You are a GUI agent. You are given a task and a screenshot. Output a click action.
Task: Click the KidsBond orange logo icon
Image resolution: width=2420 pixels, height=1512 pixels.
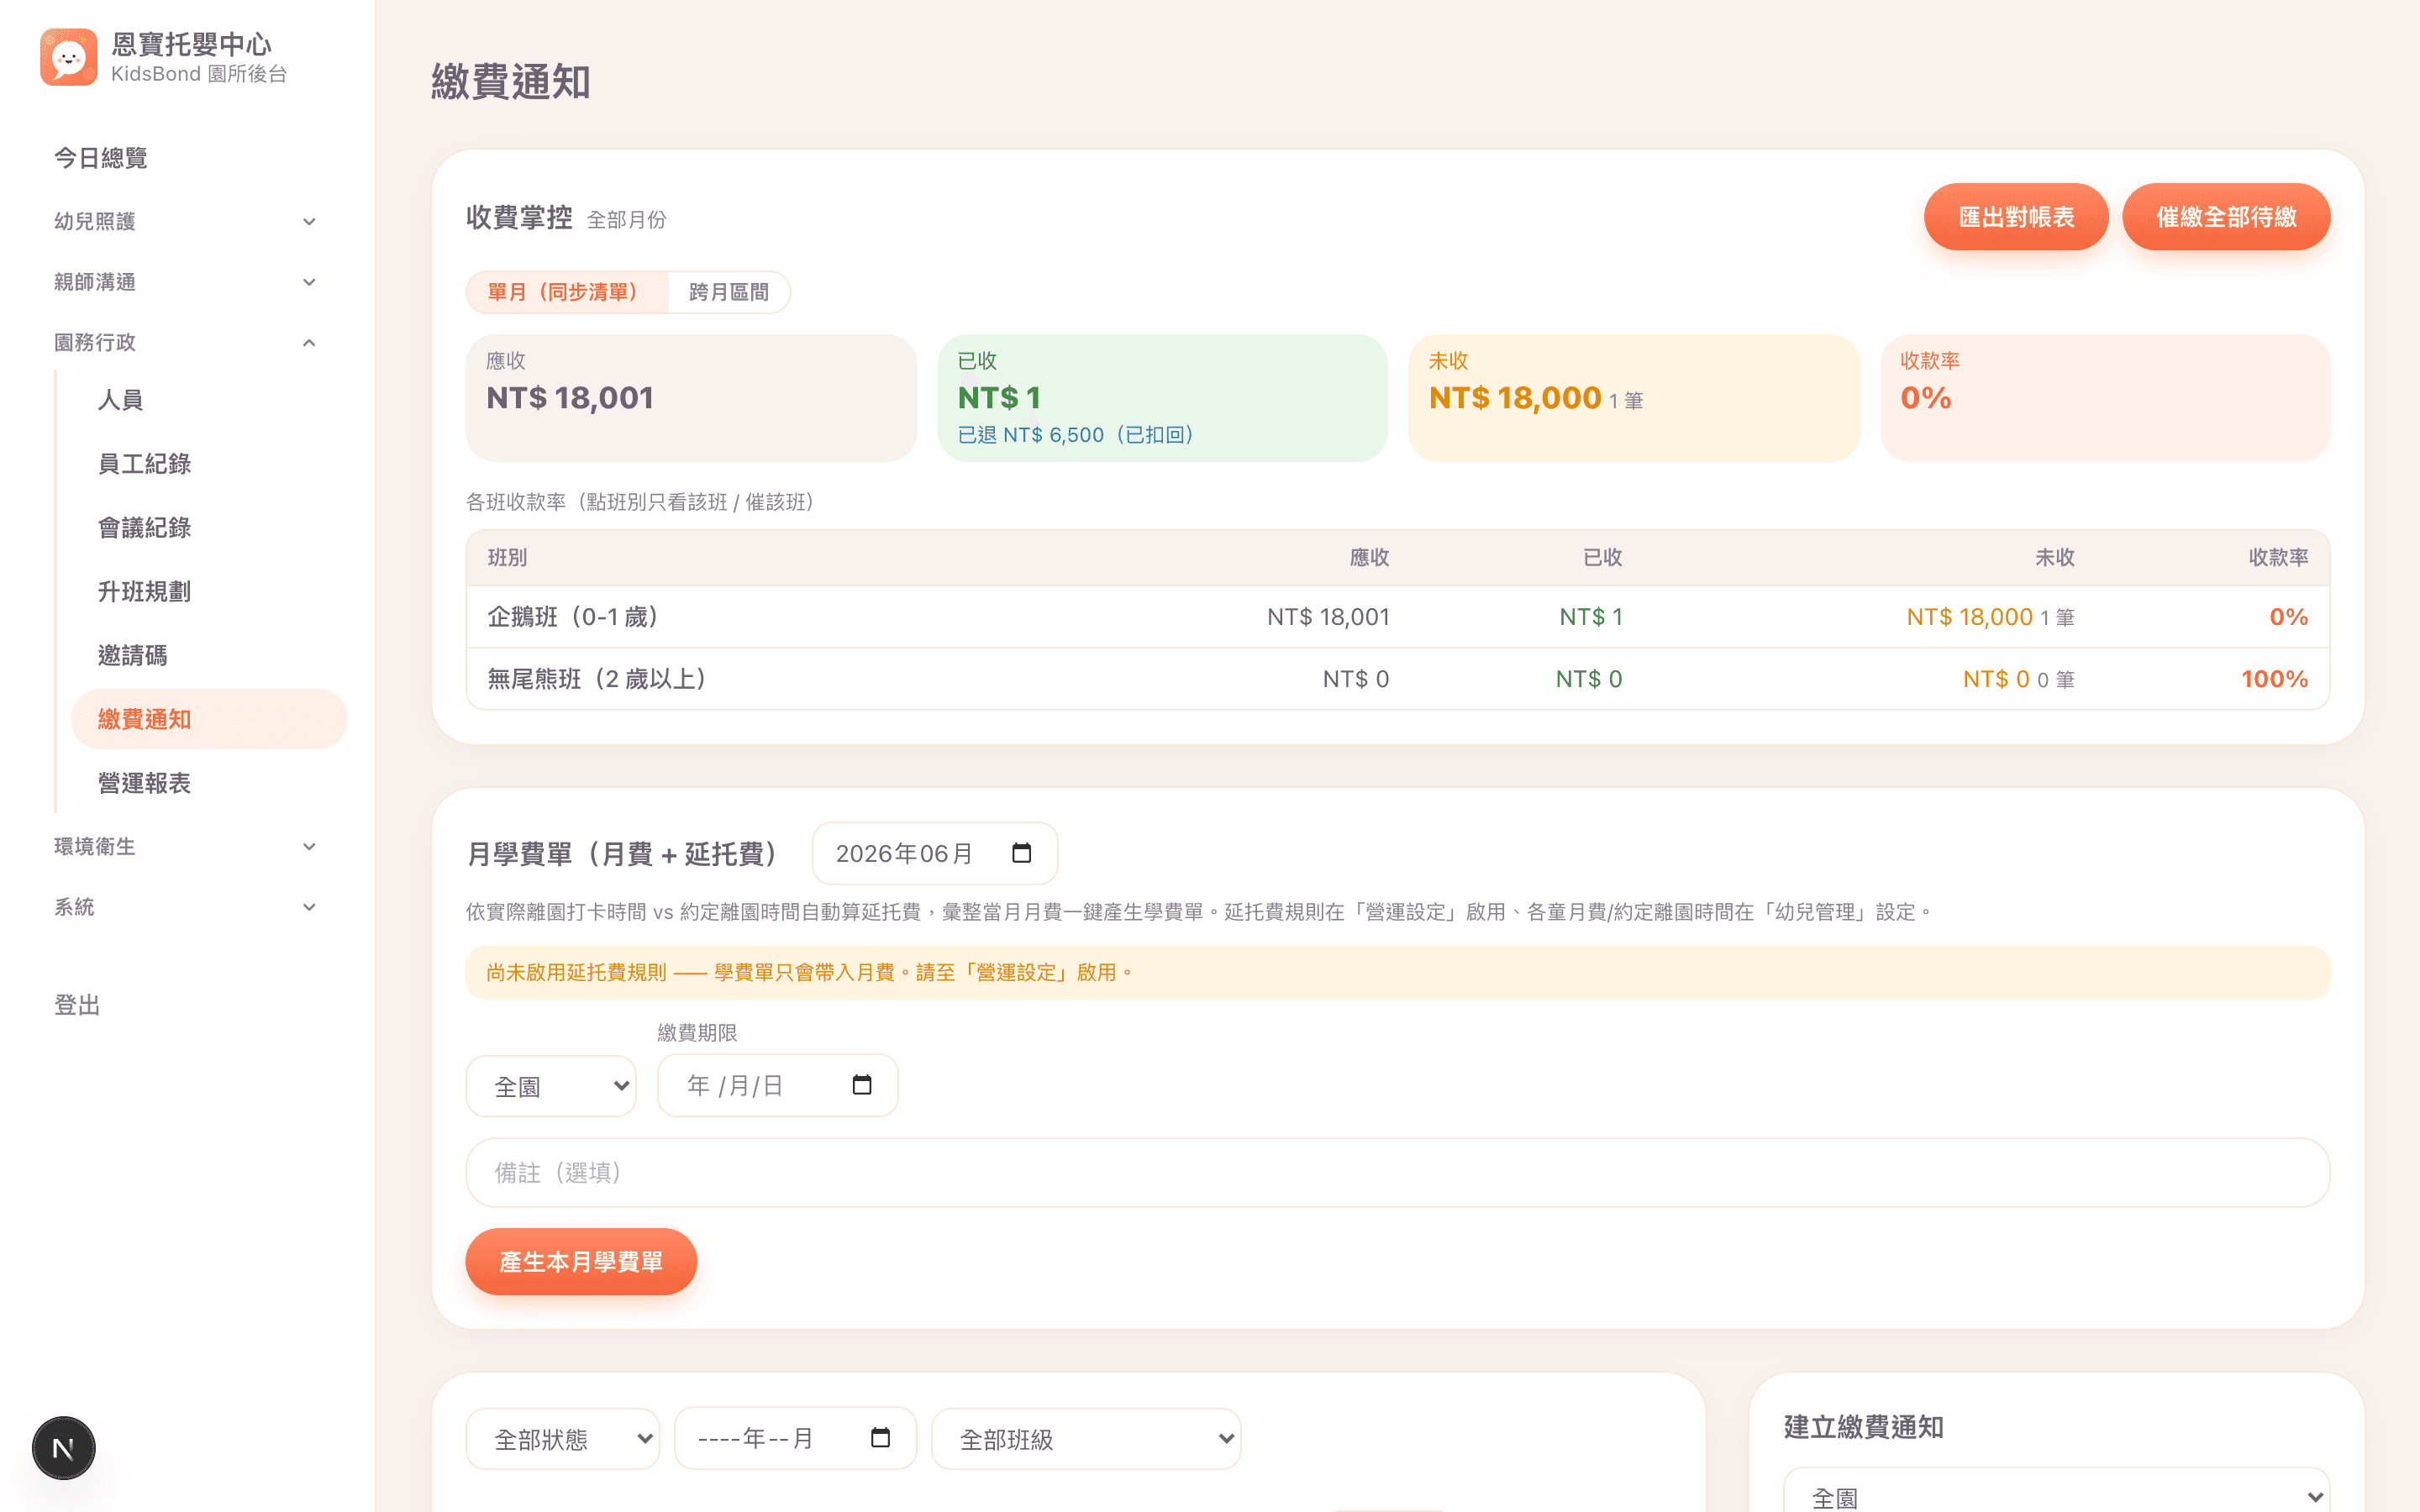pos(68,57)
